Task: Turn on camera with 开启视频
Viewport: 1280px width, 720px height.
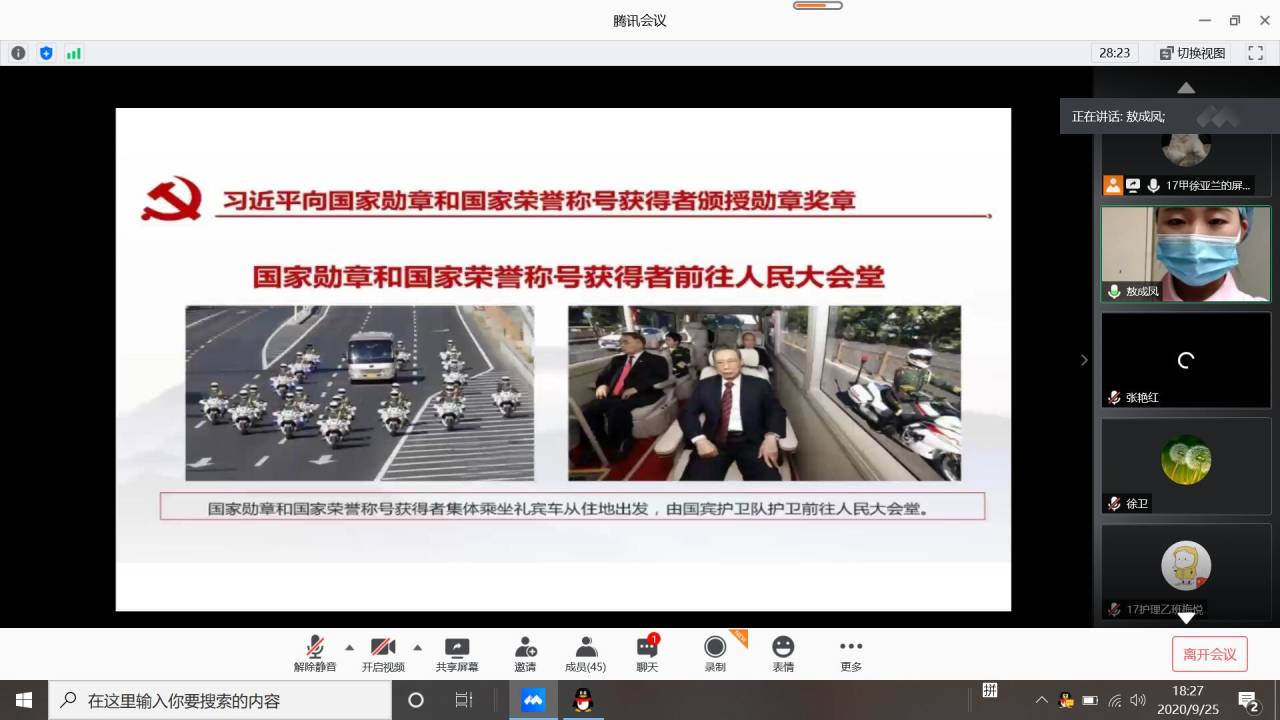Action: click(x=383, y=654)
